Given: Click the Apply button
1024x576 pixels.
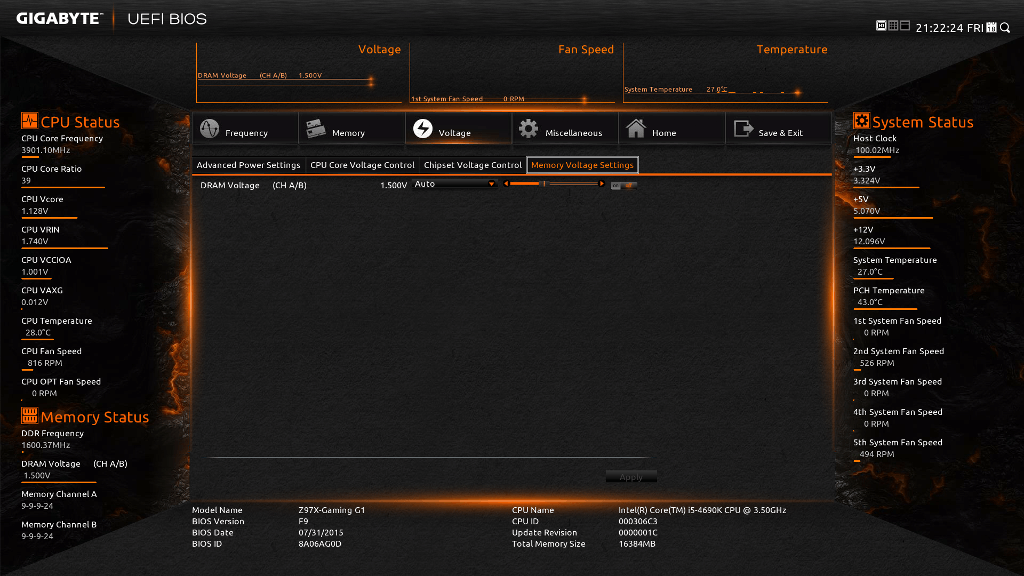Looking at the screenshot, I should (631, 477).
